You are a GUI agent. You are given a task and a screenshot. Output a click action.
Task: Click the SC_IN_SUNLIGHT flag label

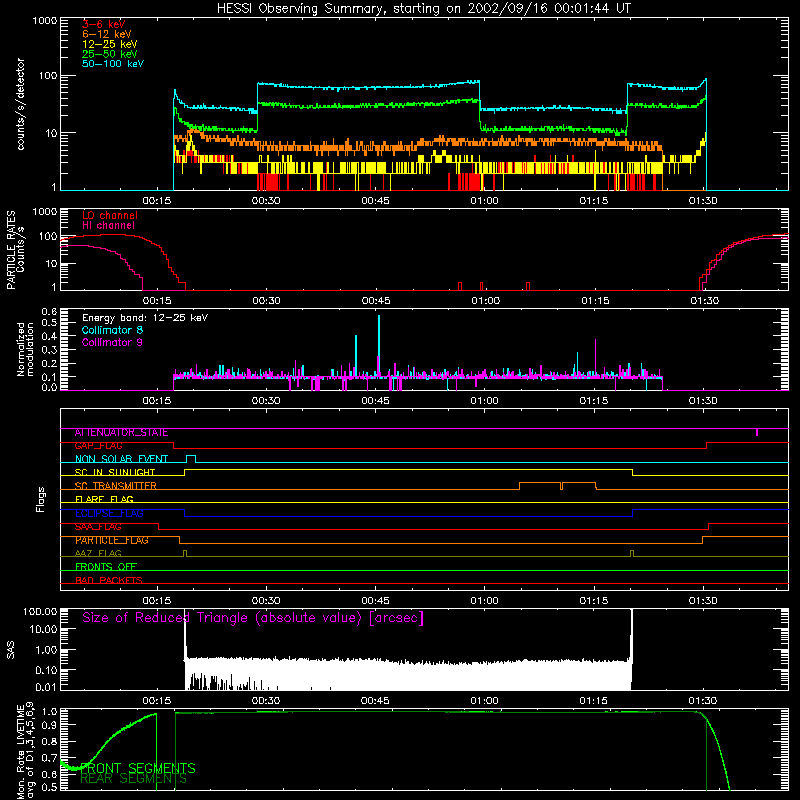click(x=115, y=472)
